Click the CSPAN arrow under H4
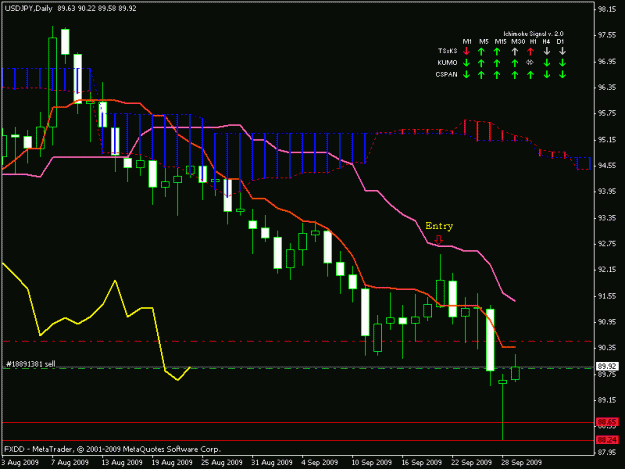 click(x=547, y=75)
